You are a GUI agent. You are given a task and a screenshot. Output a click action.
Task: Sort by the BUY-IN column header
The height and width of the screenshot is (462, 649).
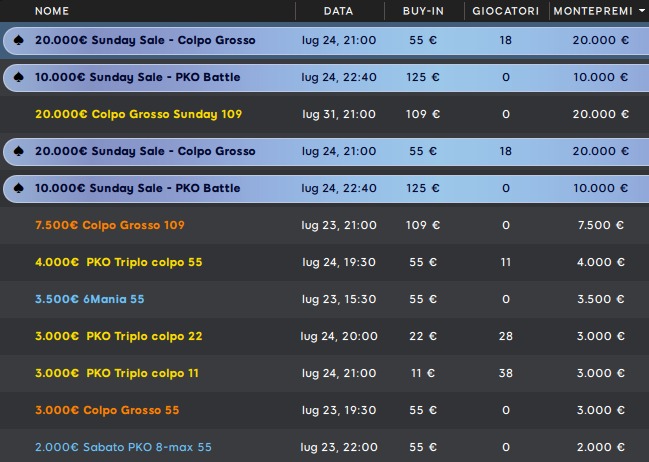[x=422, y=11]
